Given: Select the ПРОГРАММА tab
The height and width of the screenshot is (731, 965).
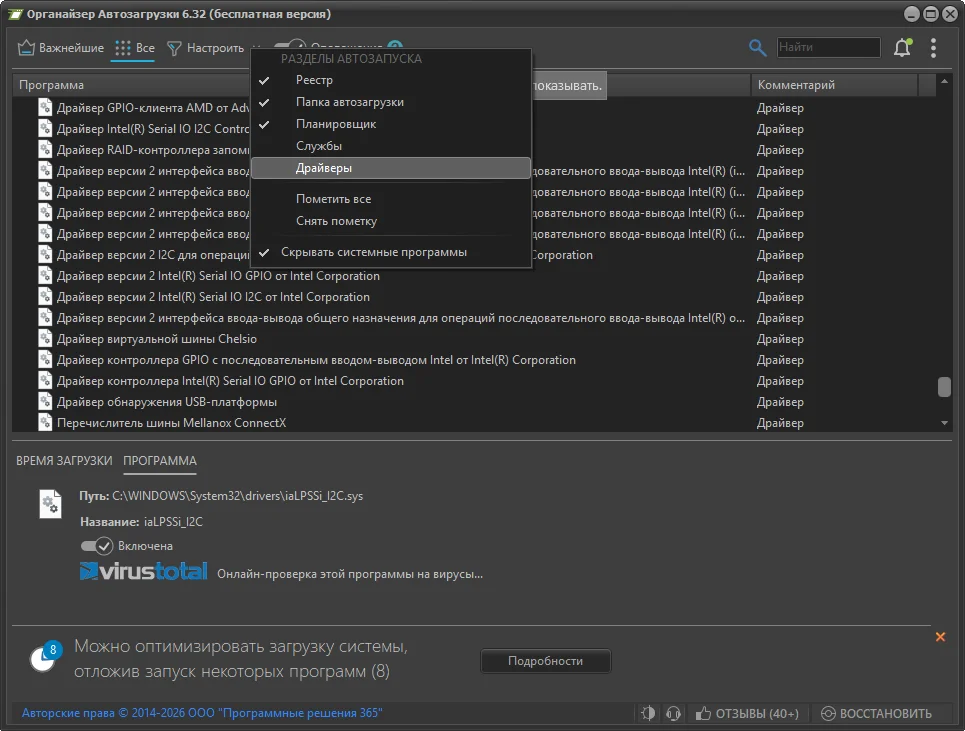Looking at the screenshot, I should [160, 461].
